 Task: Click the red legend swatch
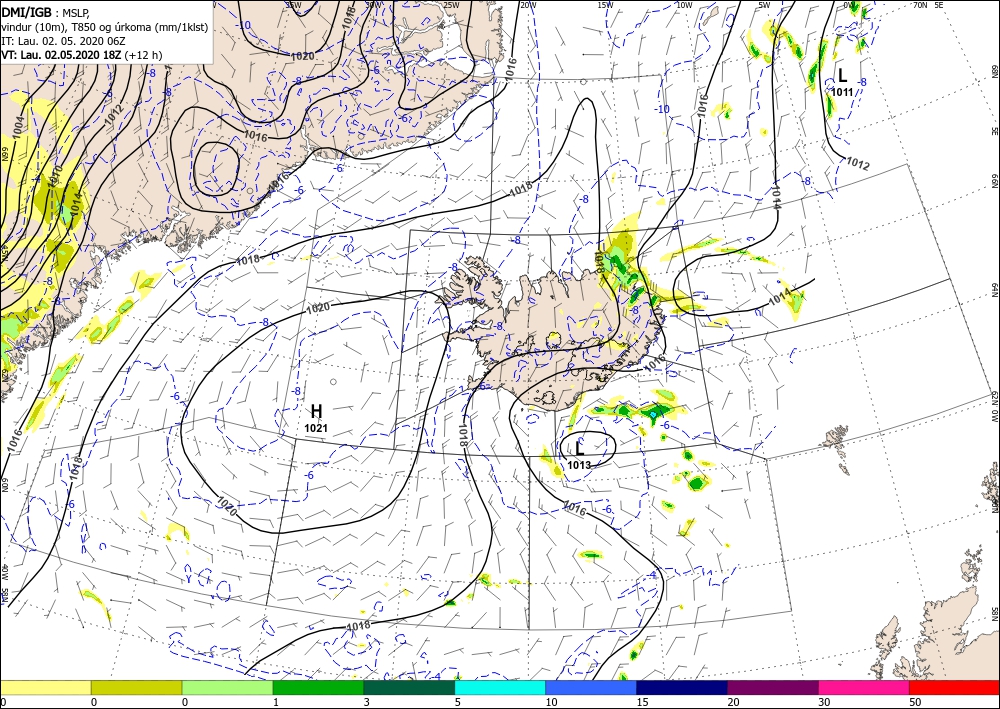(x=955, y=687)
